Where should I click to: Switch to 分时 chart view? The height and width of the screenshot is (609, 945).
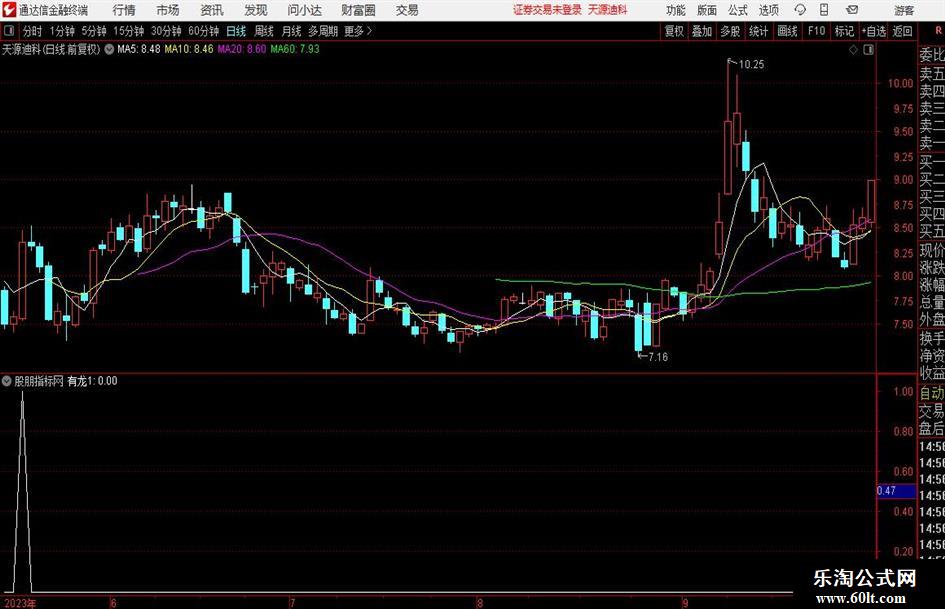click(32, 31)
